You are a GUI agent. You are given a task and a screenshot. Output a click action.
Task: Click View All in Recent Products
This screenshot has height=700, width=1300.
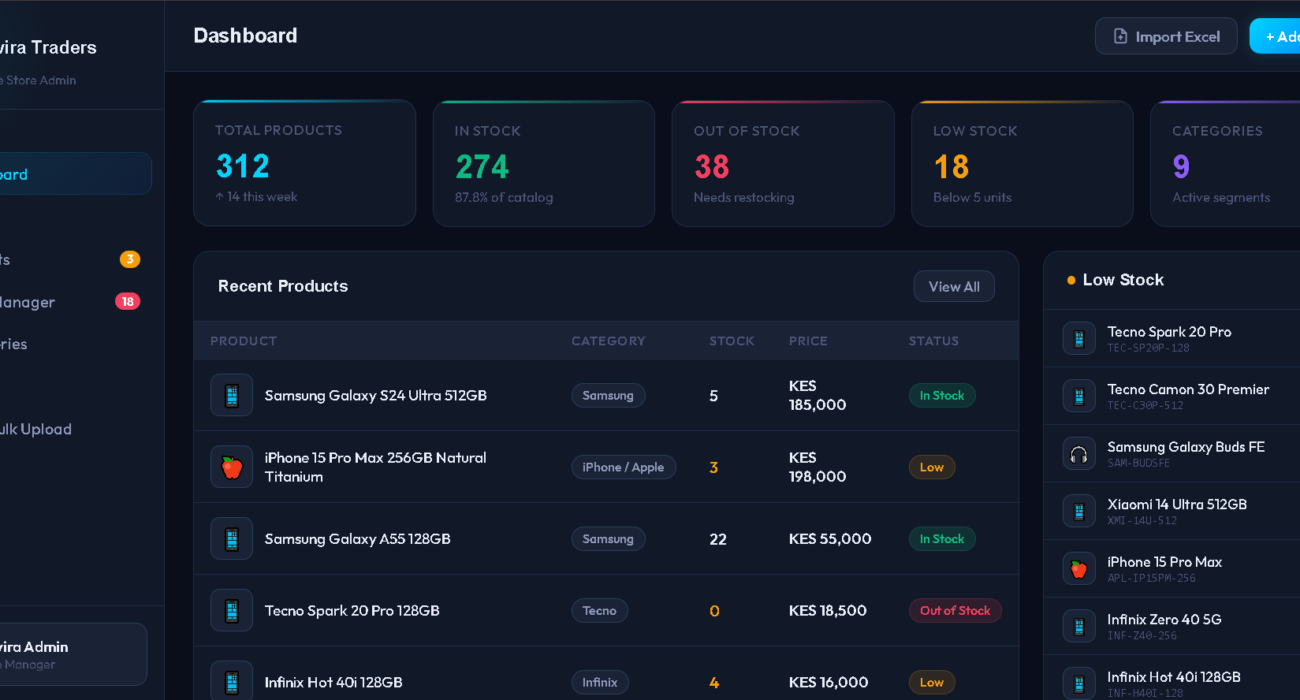click(953, 286)
